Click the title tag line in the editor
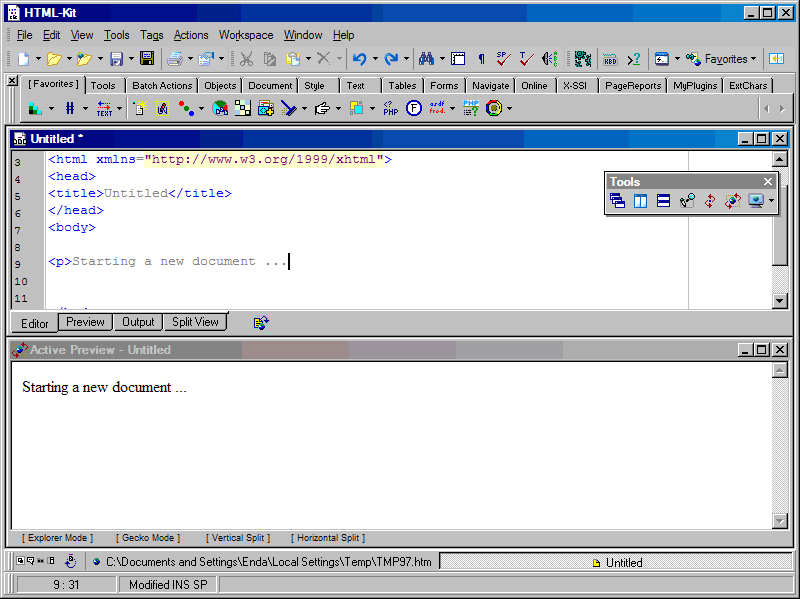This screenshot has width=800, height=599. point(140,193)
